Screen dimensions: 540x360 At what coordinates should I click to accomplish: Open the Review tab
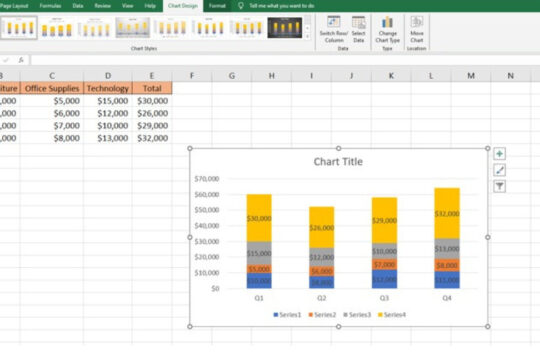(x=102, y=6)
